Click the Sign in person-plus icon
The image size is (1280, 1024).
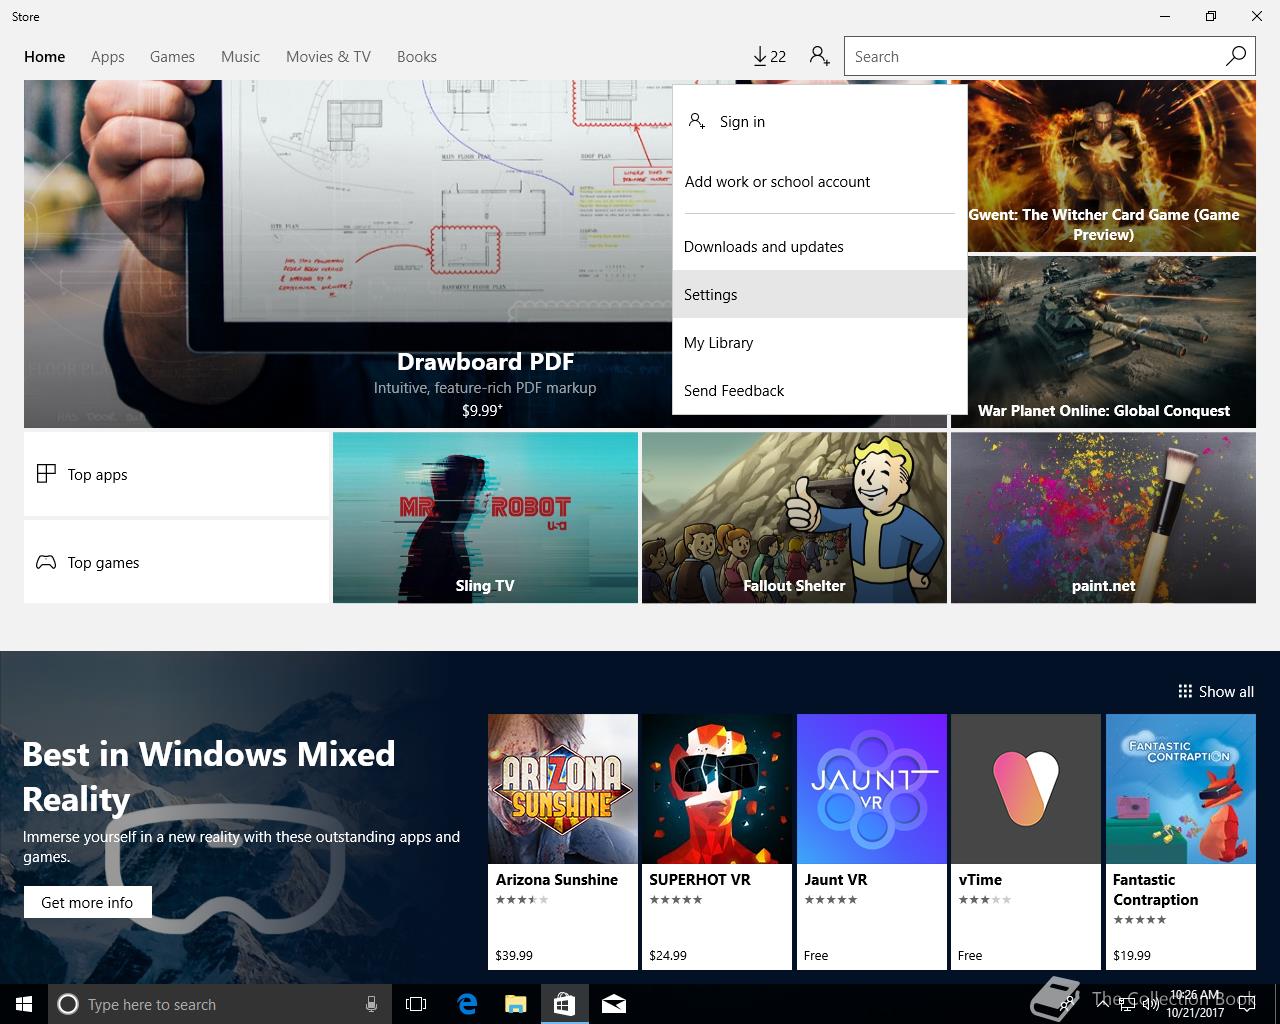(x=697, y=121)
